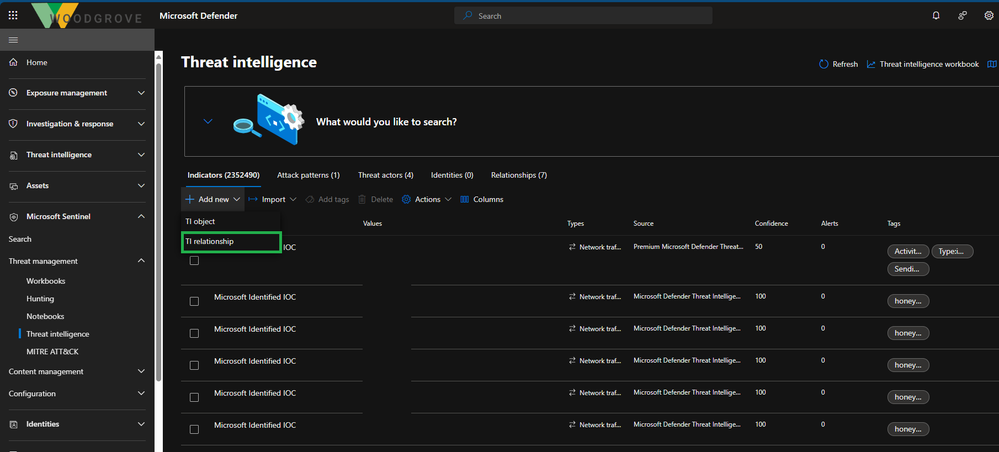The image size is (999, 452).
Task: Tick checkbox of last visible IOC row
Action: 194,429
